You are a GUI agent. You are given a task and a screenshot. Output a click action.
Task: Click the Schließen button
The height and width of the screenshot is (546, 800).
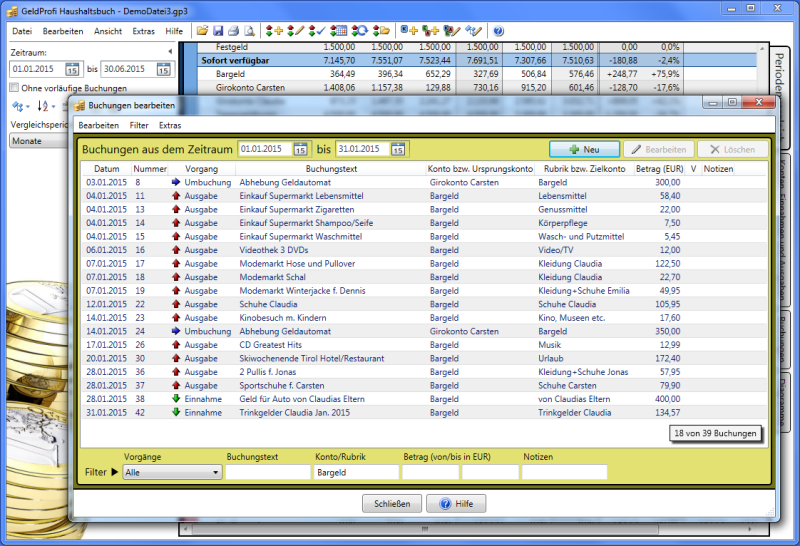pyautogui.click(x=391, y=504)
